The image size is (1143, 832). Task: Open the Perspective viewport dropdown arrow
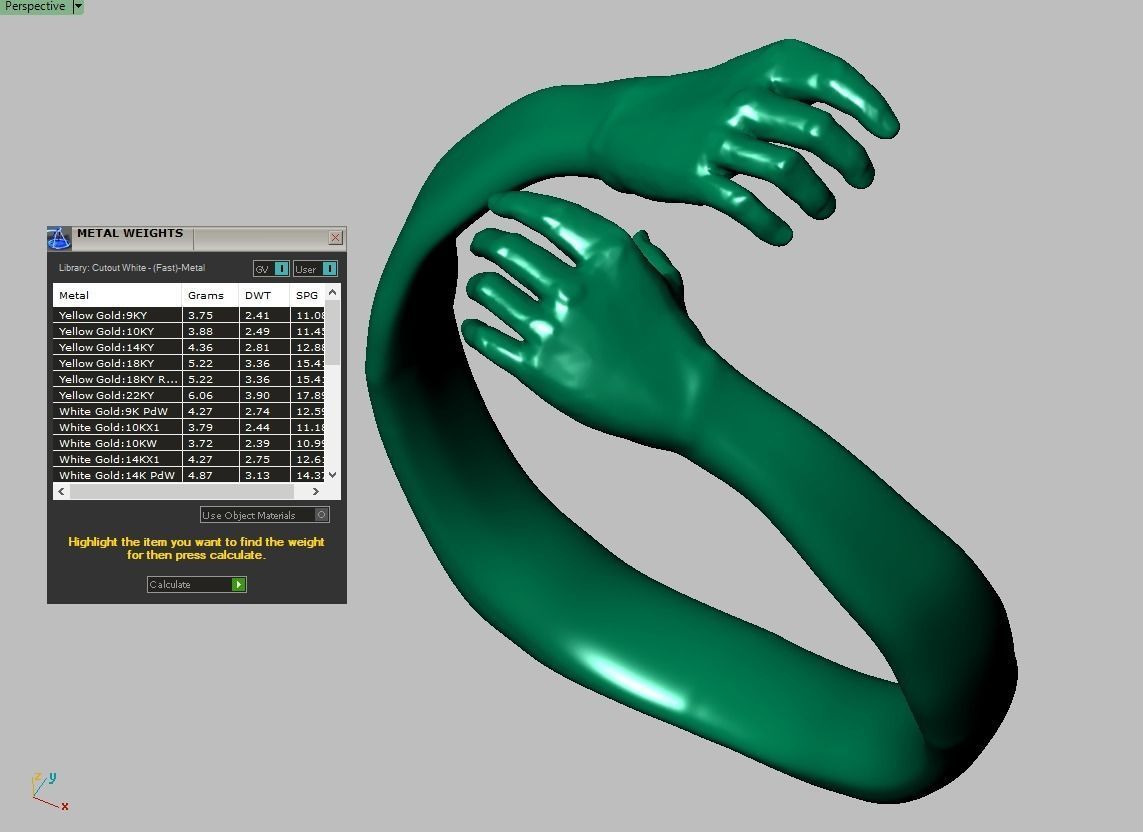pos(79,7)
